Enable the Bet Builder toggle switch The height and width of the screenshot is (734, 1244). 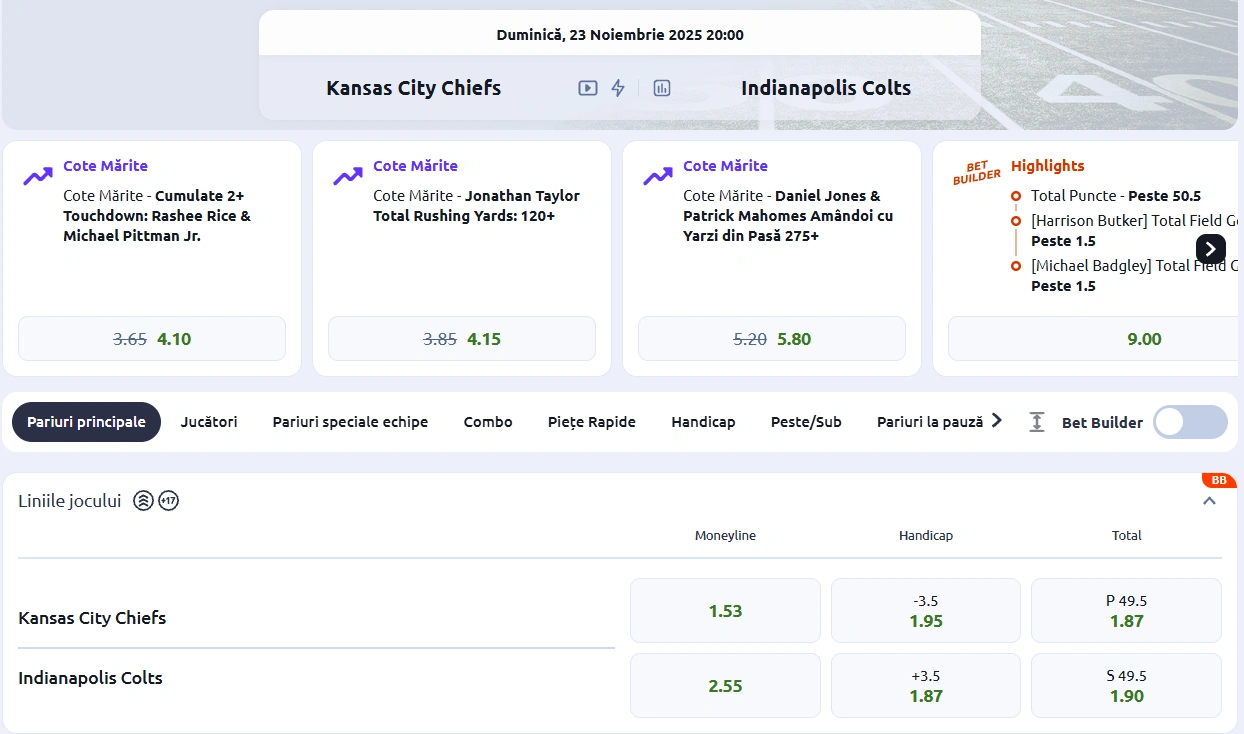1190,422
